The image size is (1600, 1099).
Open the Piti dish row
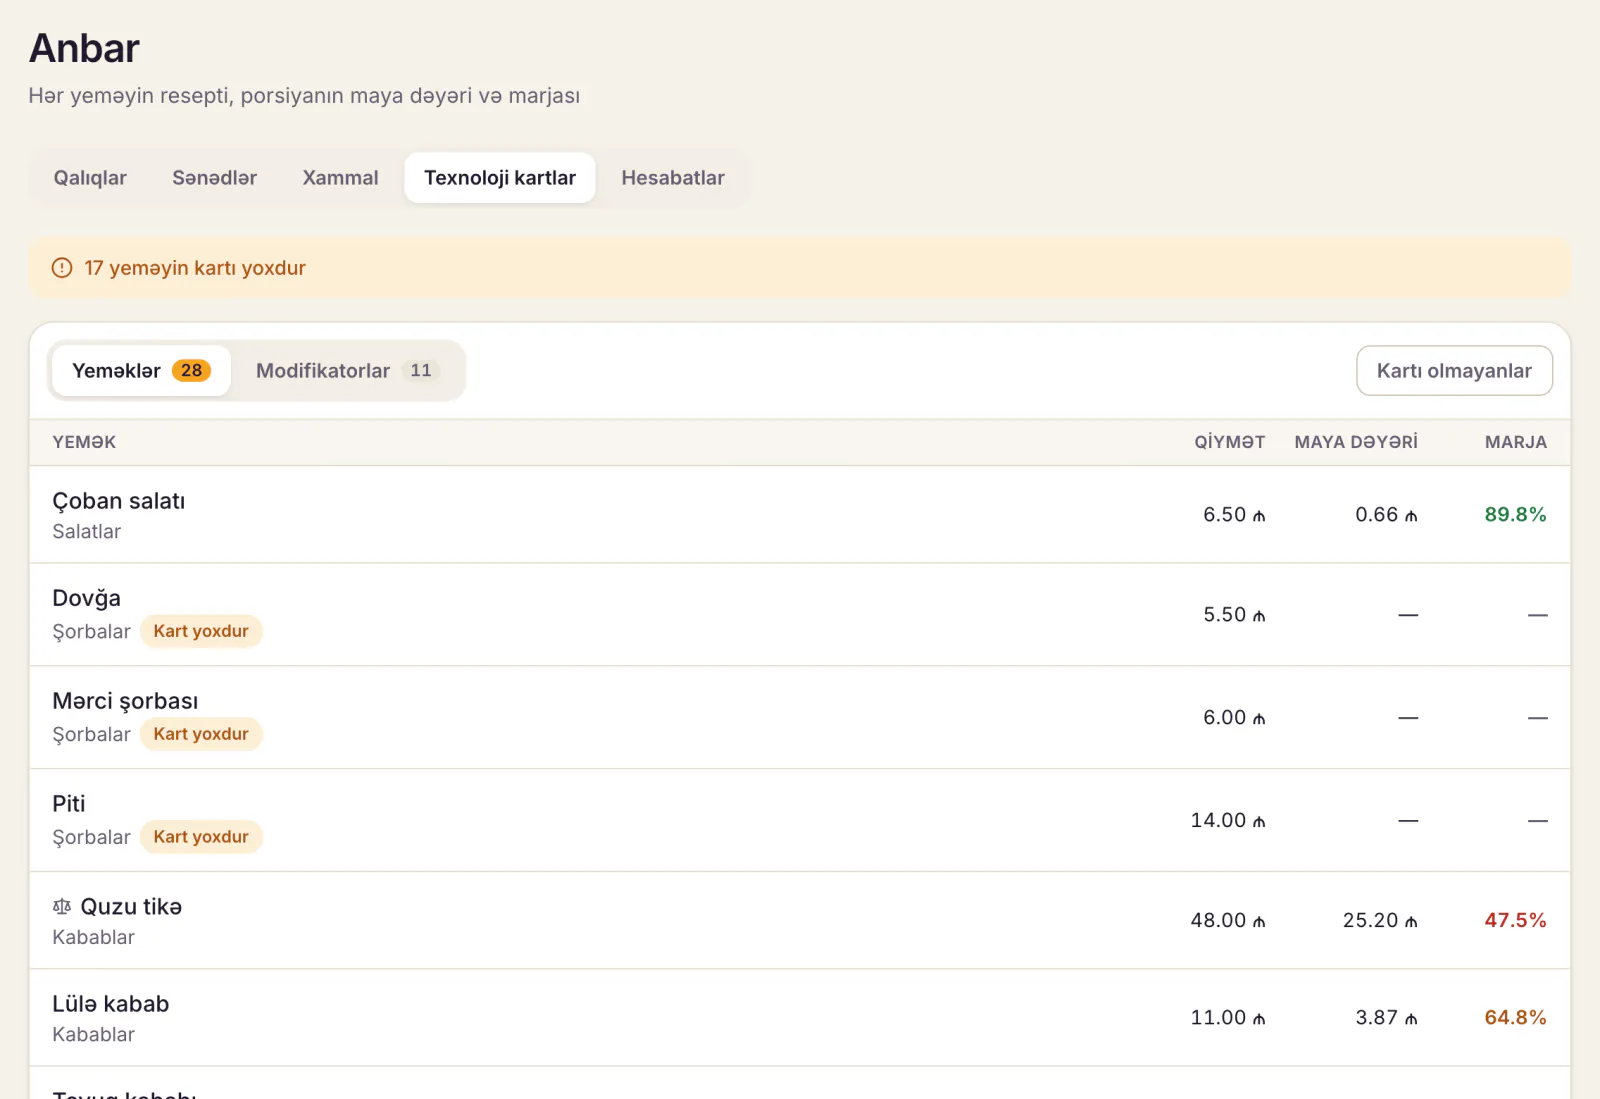[800, 821]
